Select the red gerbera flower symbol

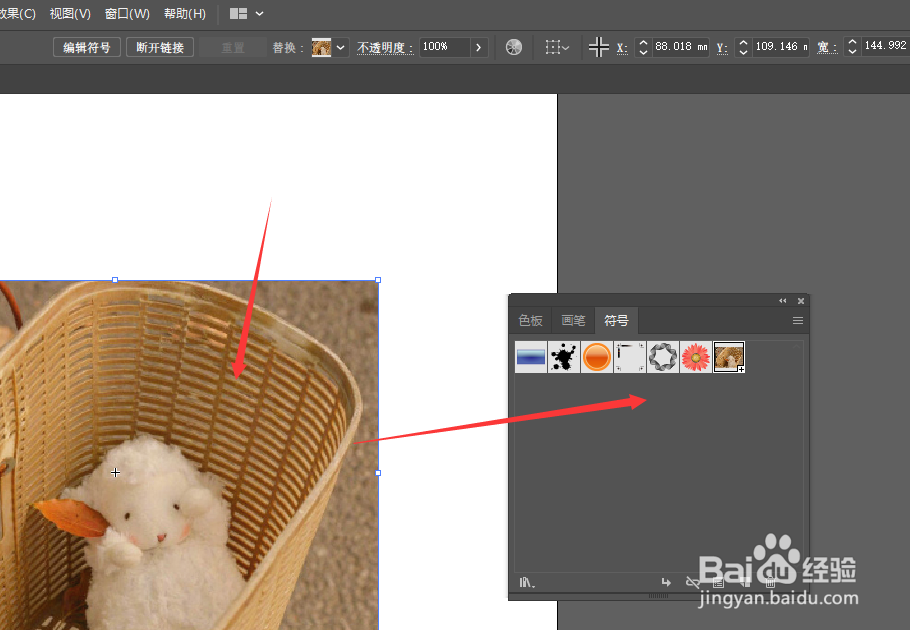pyautogui.click(x=696, y=357)
